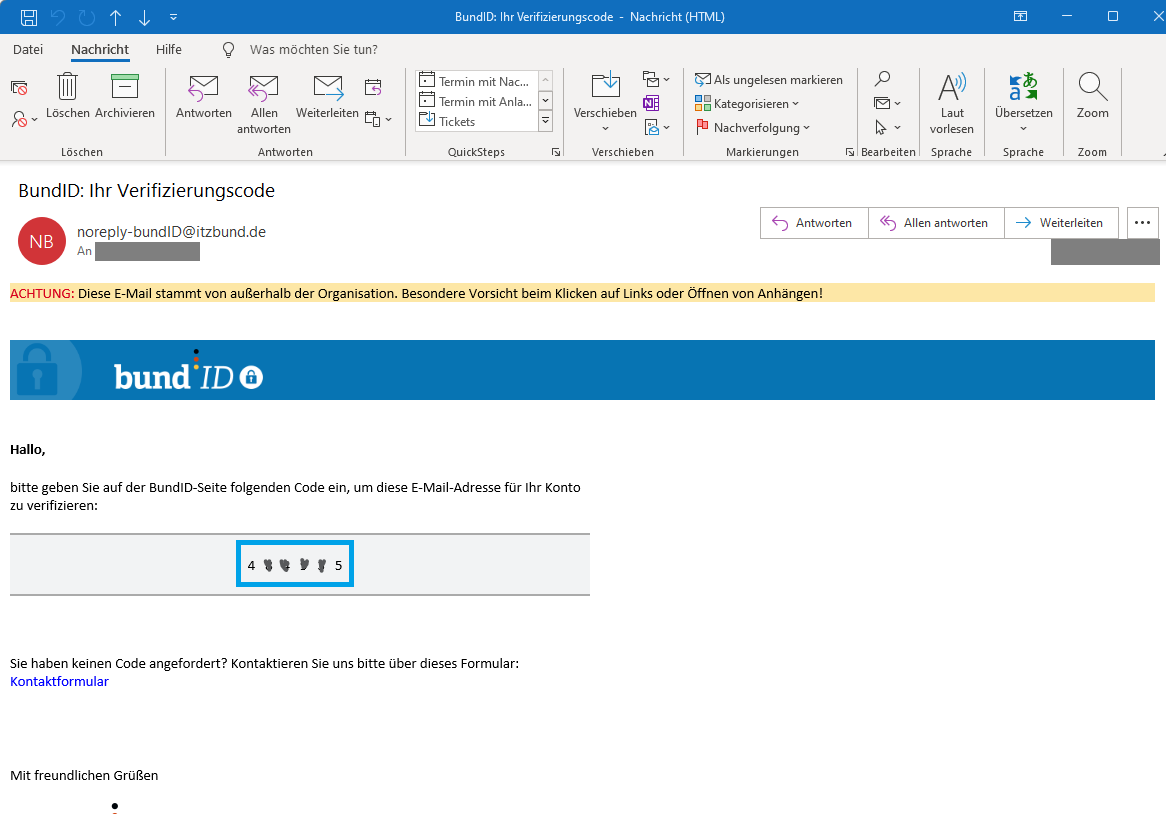Archive the message with Archivieren icon
The width and height of the screenshot is (1166, 814).
pyautogui.click(x=125, y=96)
